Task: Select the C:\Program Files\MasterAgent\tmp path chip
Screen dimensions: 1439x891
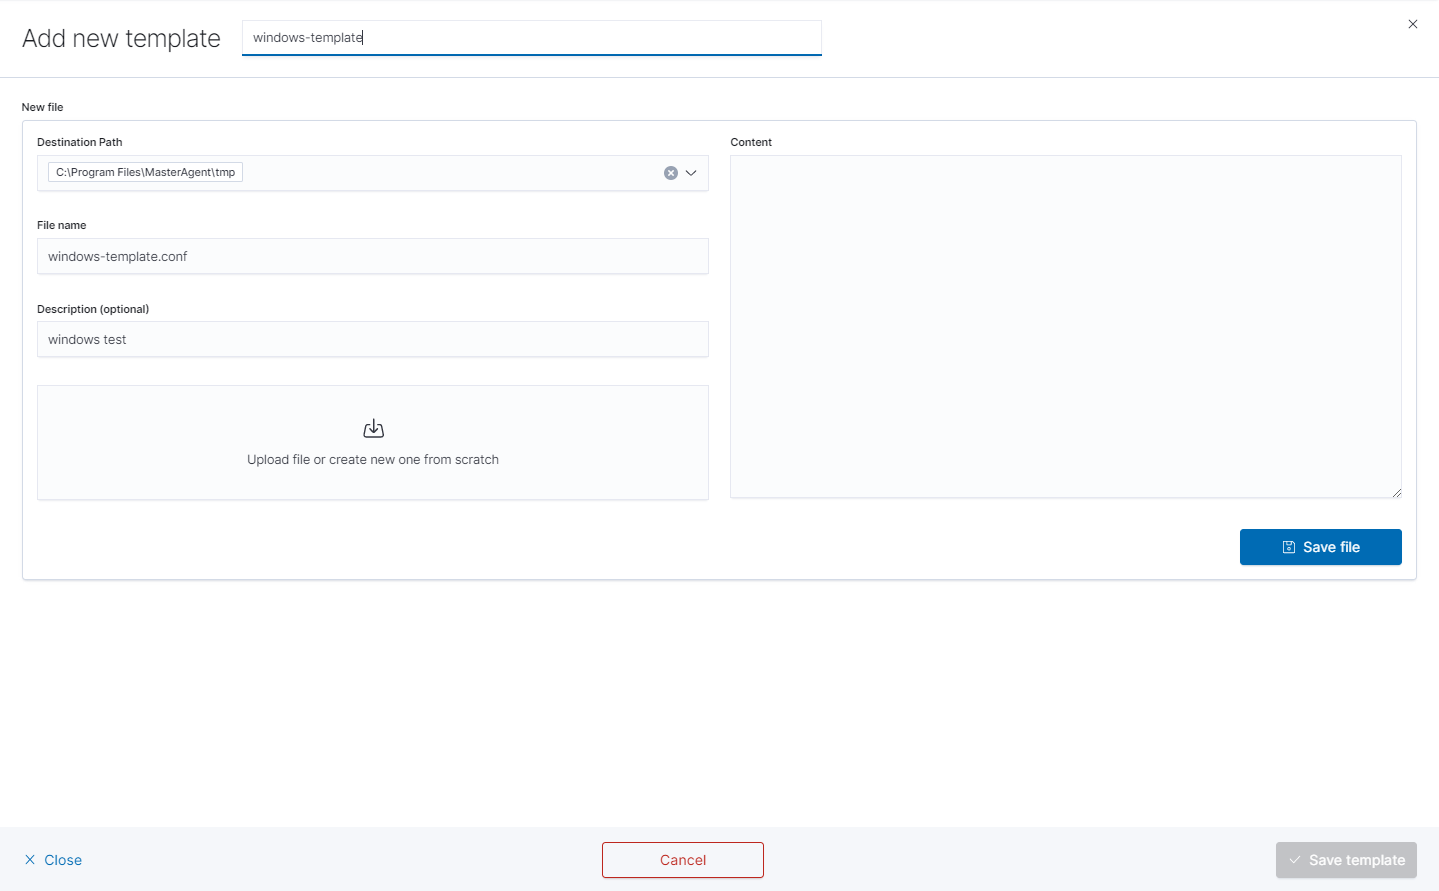Action: [146, 172]
